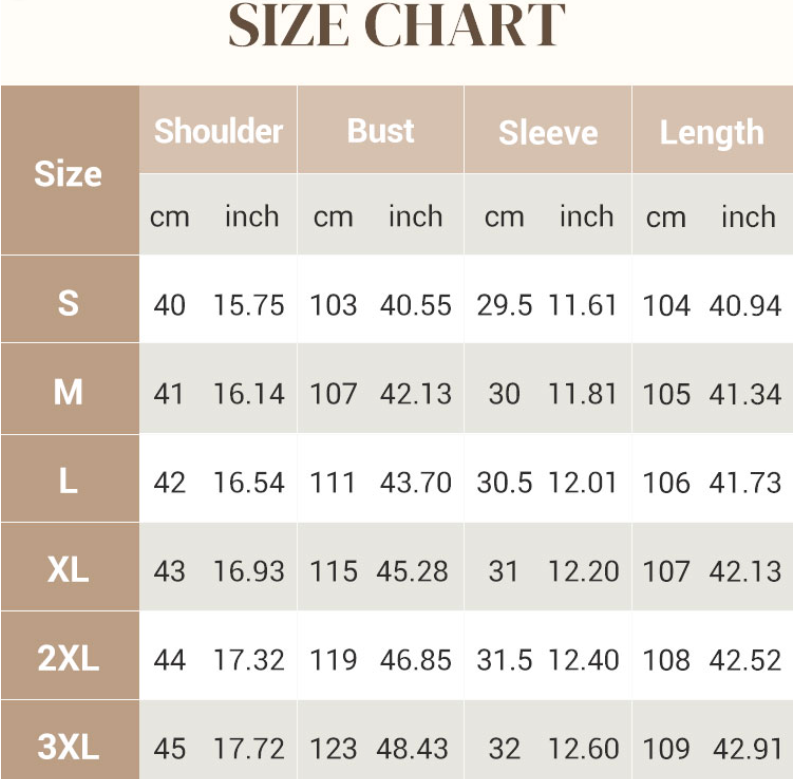Click the SIZE CHART title

[397, 28]
